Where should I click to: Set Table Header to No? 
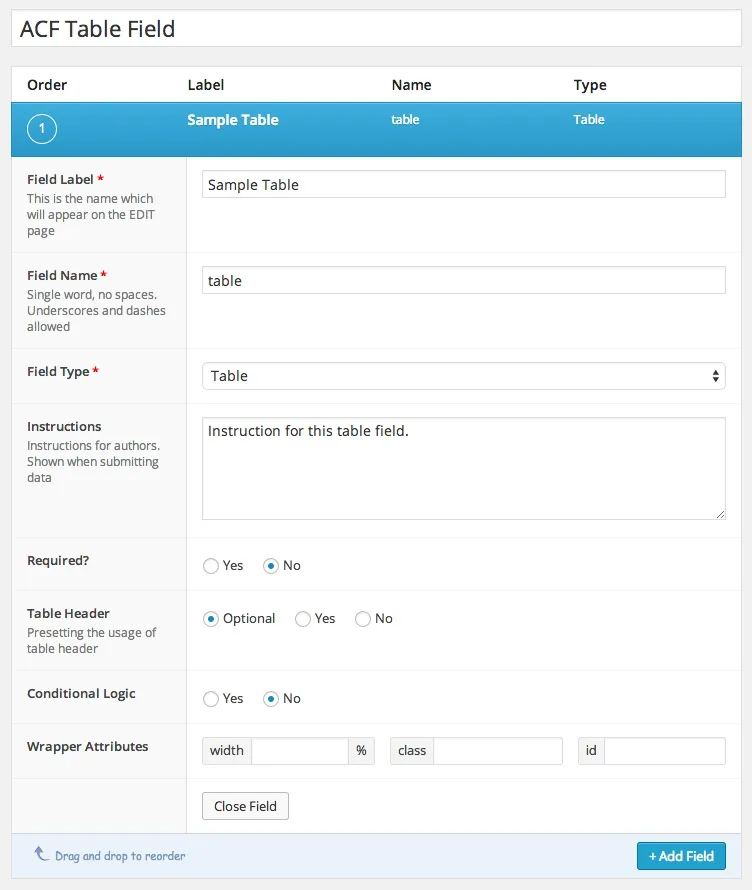click(x=363, y=619)
